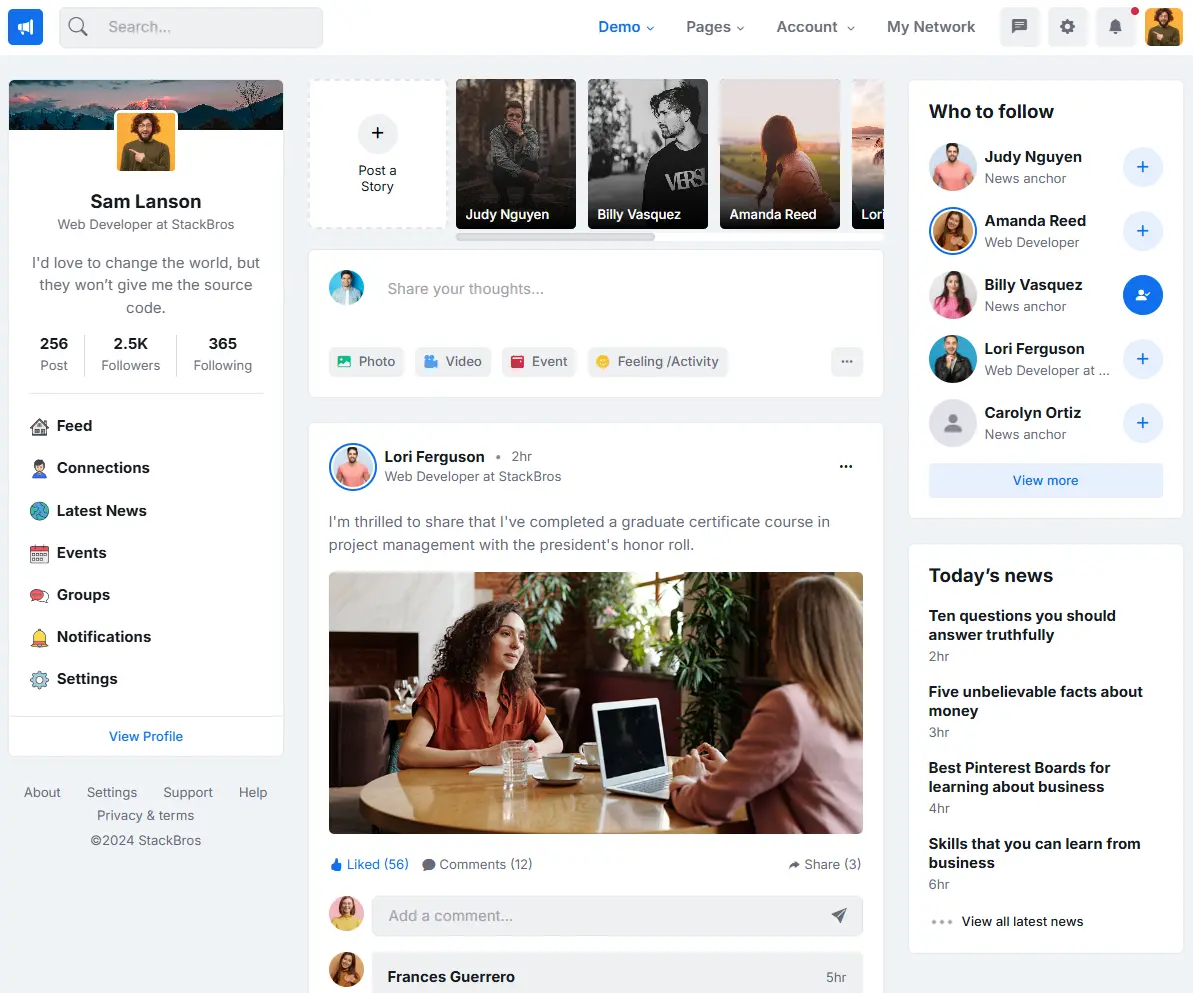Follow Carolyn Ortiz with plus button
1193x993 pixels.
pyautogui.click(x=1142, y=422)
